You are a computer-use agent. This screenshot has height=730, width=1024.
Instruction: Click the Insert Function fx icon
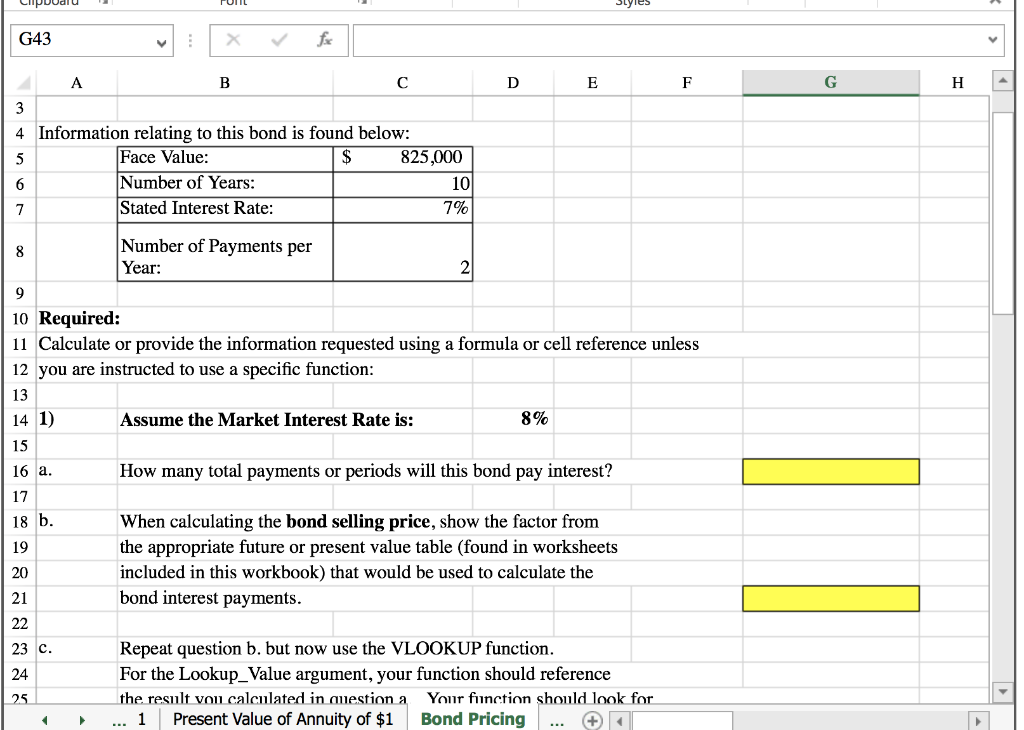pos(324,40)
